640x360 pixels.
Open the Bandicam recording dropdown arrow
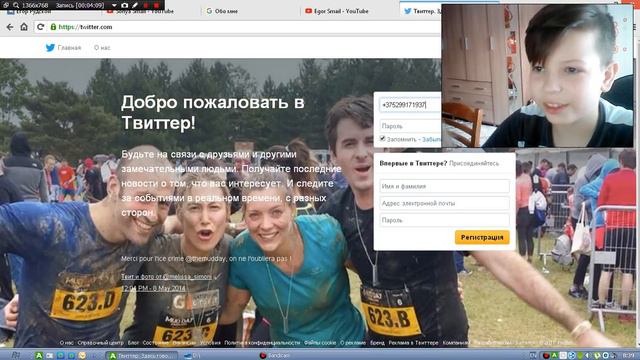click(x=114, y=5)
